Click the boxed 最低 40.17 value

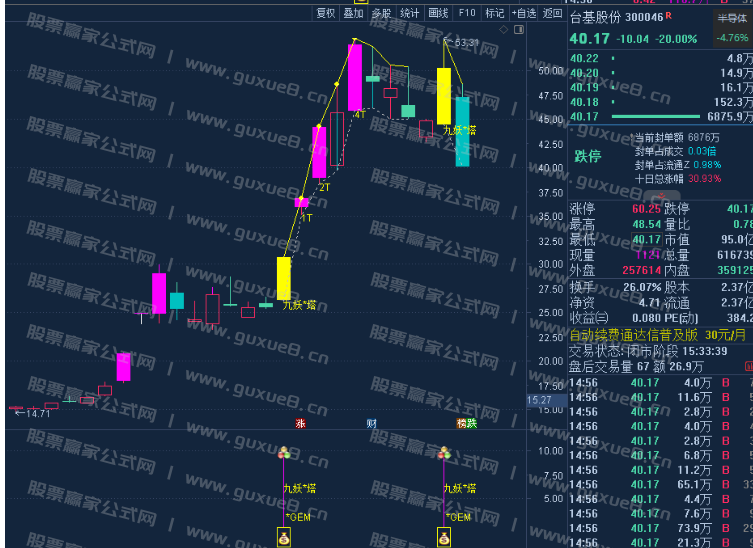click(646, 239)
